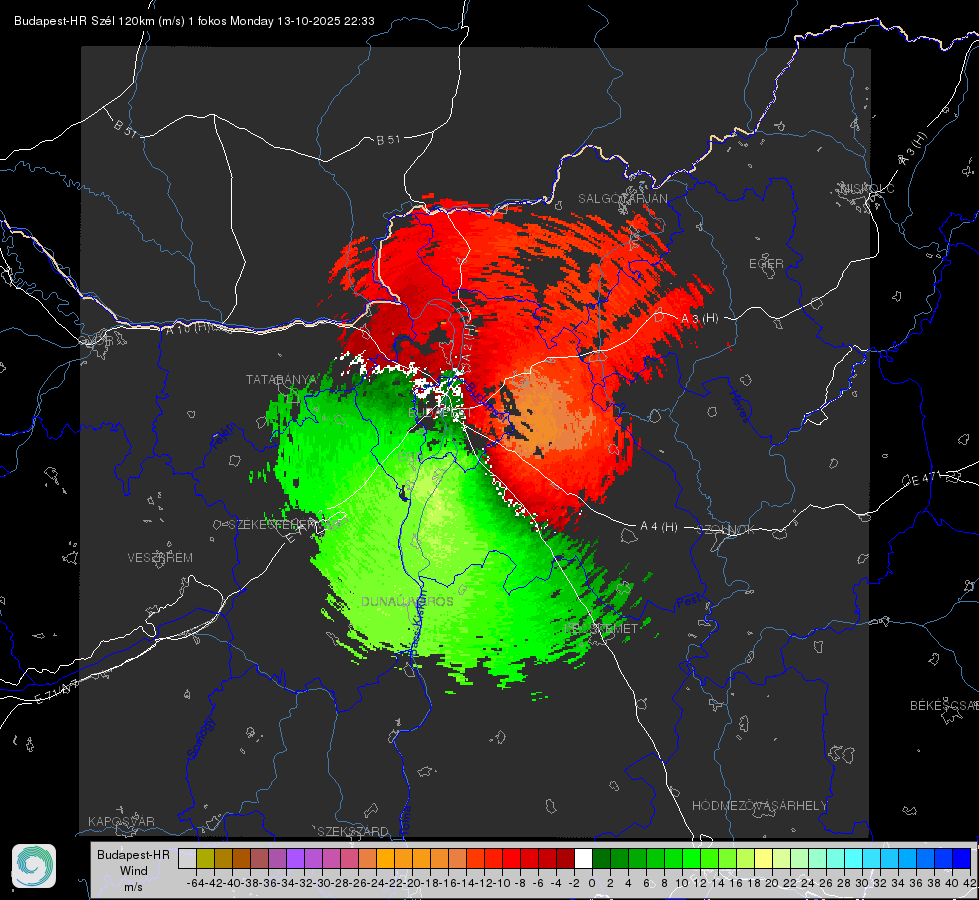The height and width of the screenshot is (900, 979).
Task: Click the MISKOLC city label
Action: pos(867,188)
